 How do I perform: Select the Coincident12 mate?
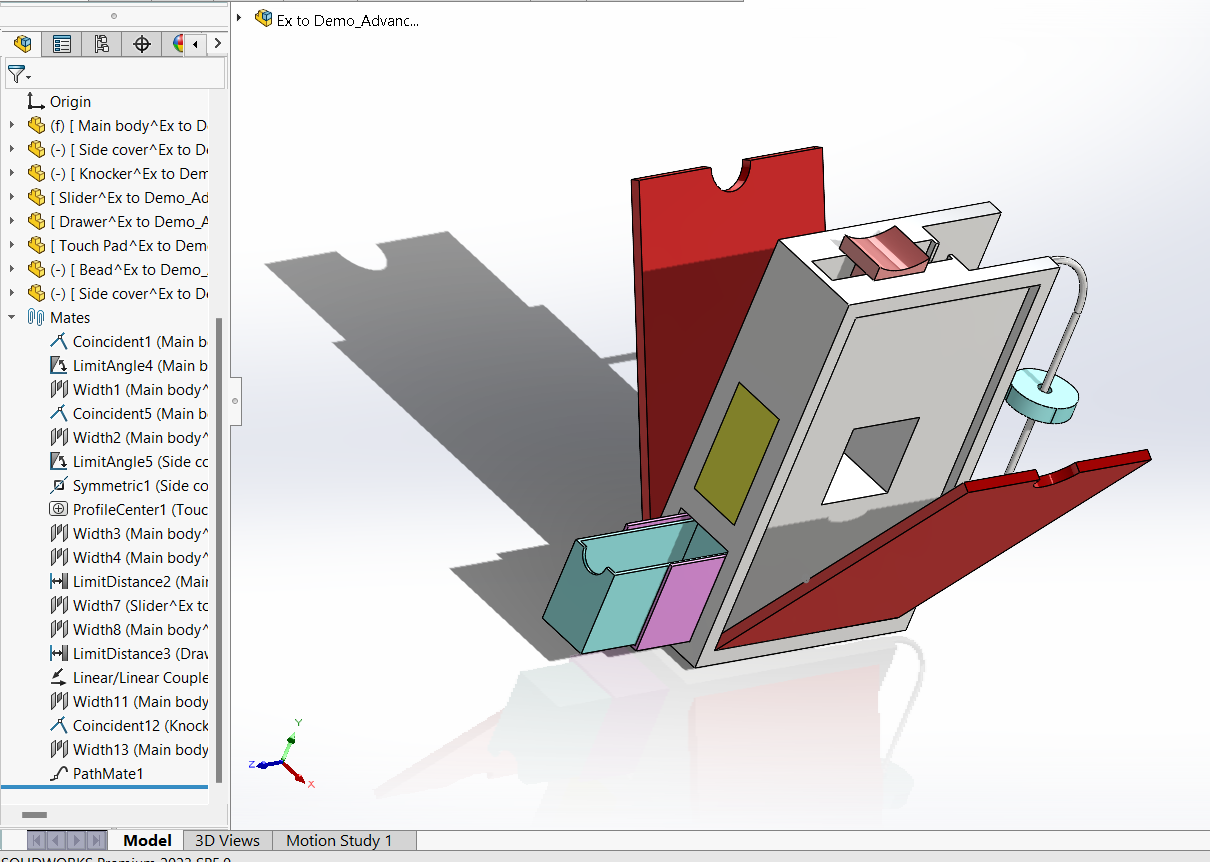pos(128,725)
